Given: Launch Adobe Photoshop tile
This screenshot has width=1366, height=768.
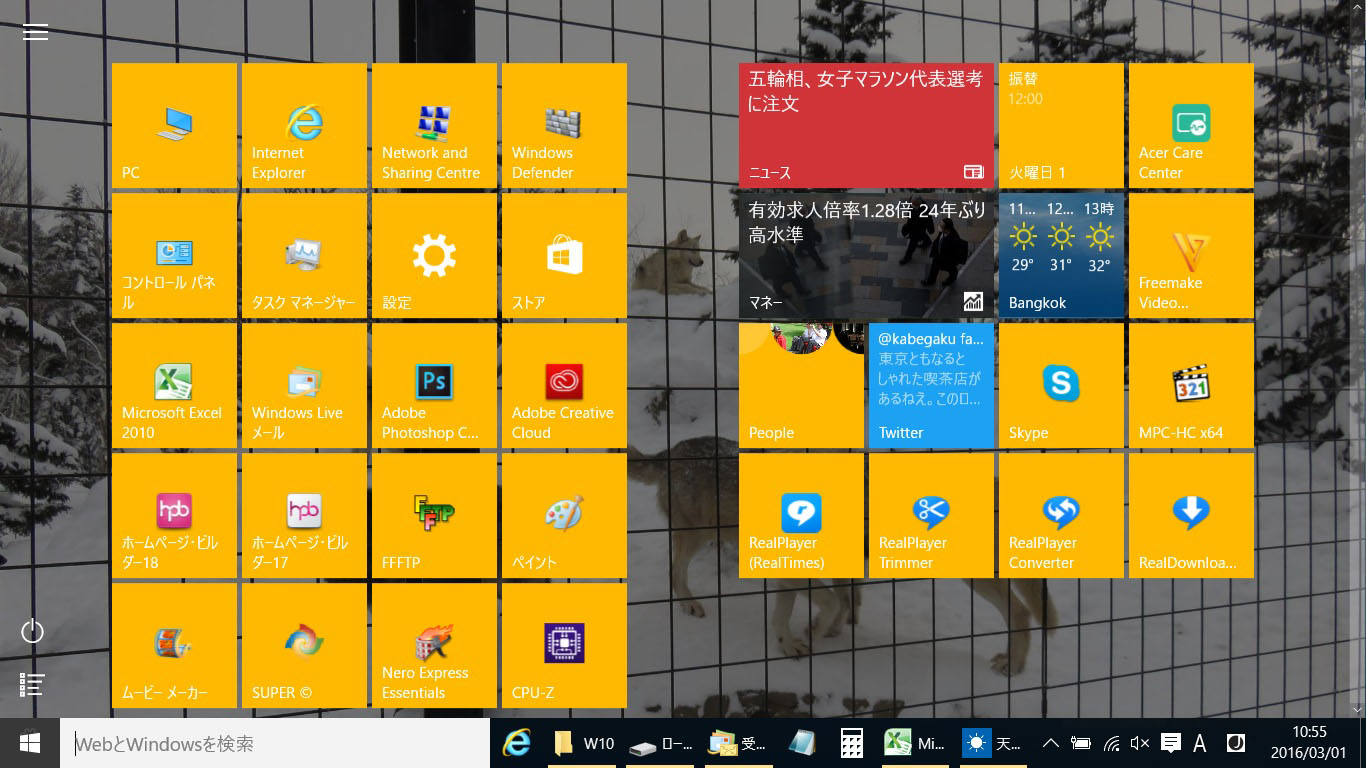Looking at the screenshot, I should [434, 385].
